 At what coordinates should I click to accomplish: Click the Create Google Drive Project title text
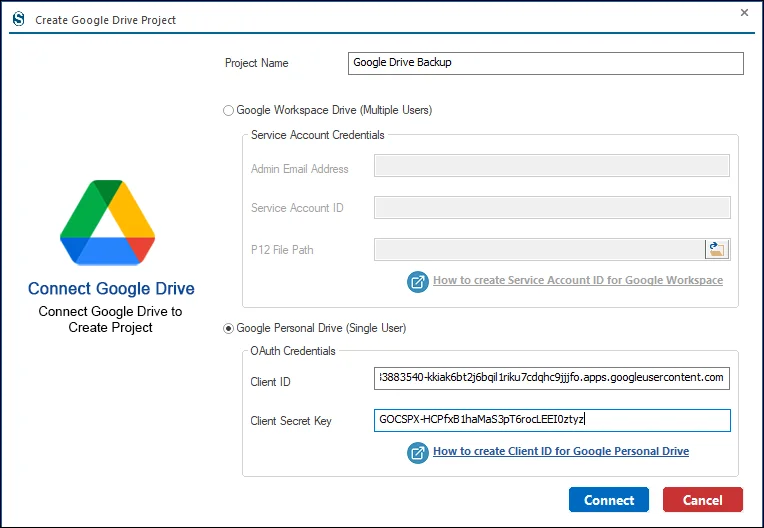tap(105, 20)
